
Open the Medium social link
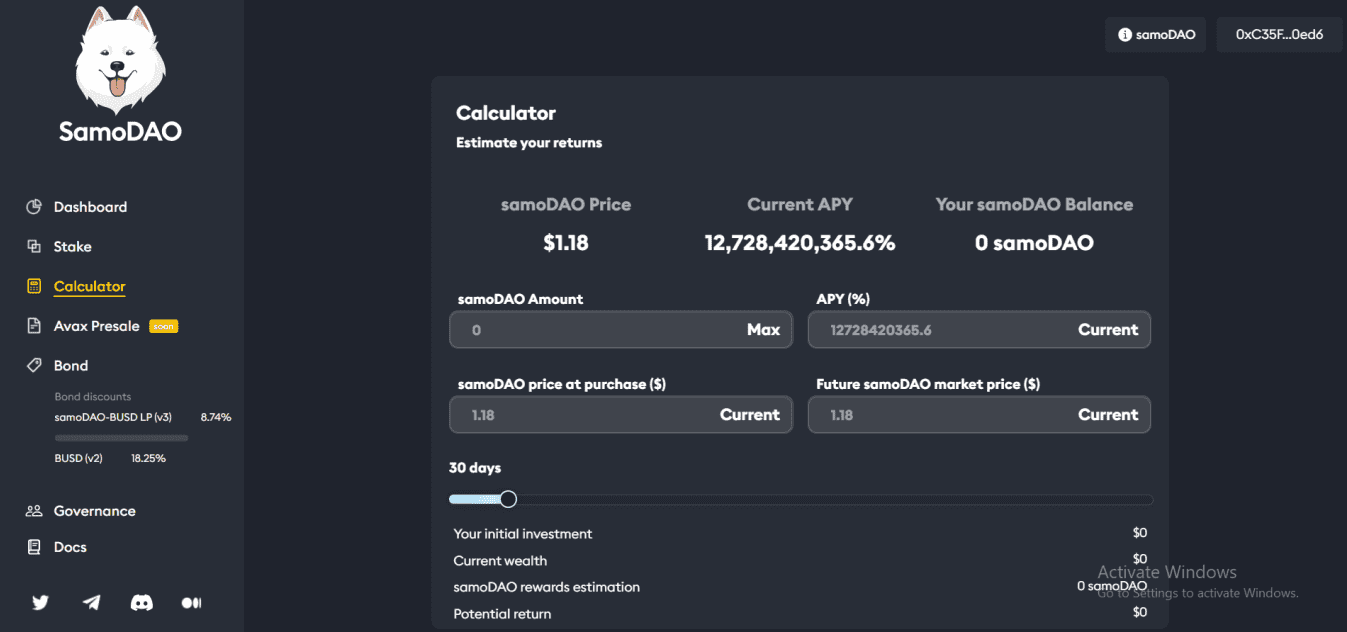[191, 602]
